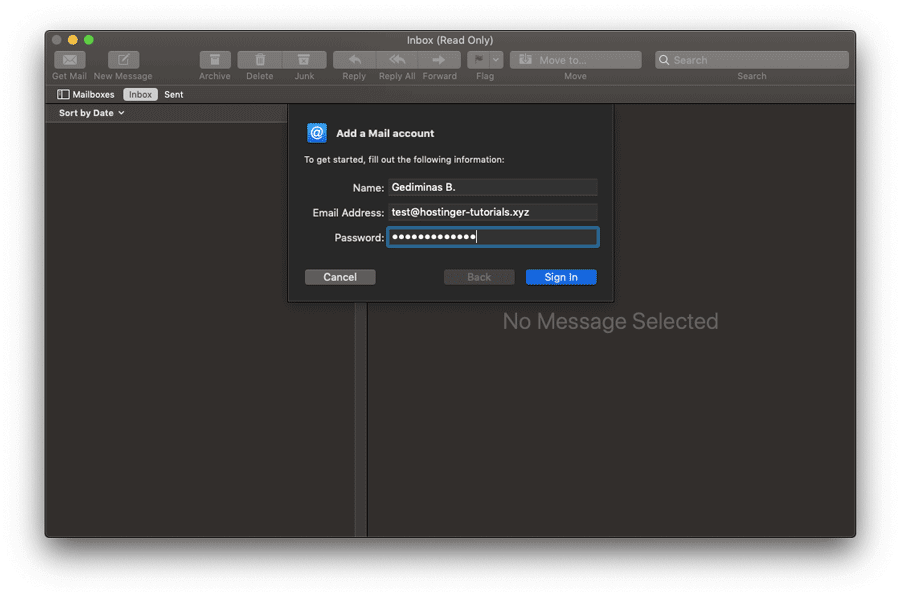The width and height of the screenshot is (900, 596).
Task: Minimize the Mail window with yellow button
Action: (x=72, y=40)
